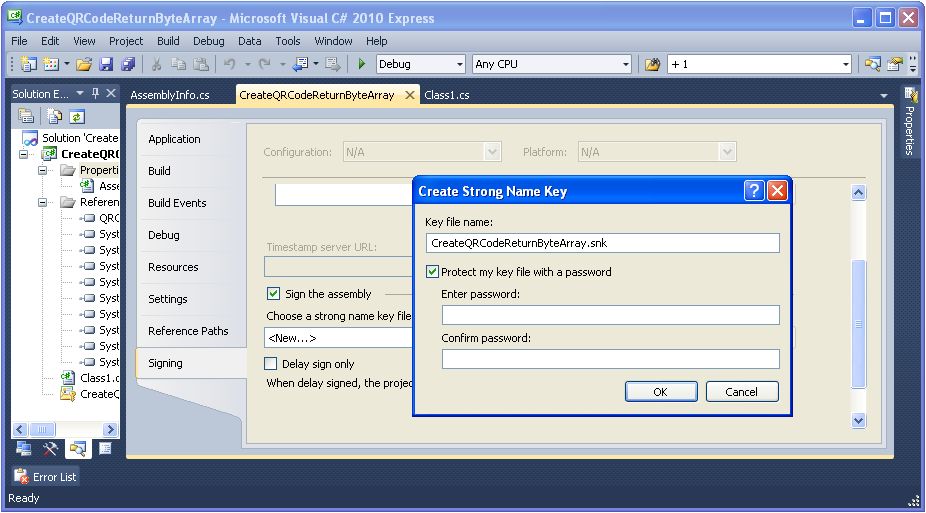Switch to the AssemblyInfo.cs tab
Image resolution: width=926 pixels, height=513 pixels.
click(170, 95)
